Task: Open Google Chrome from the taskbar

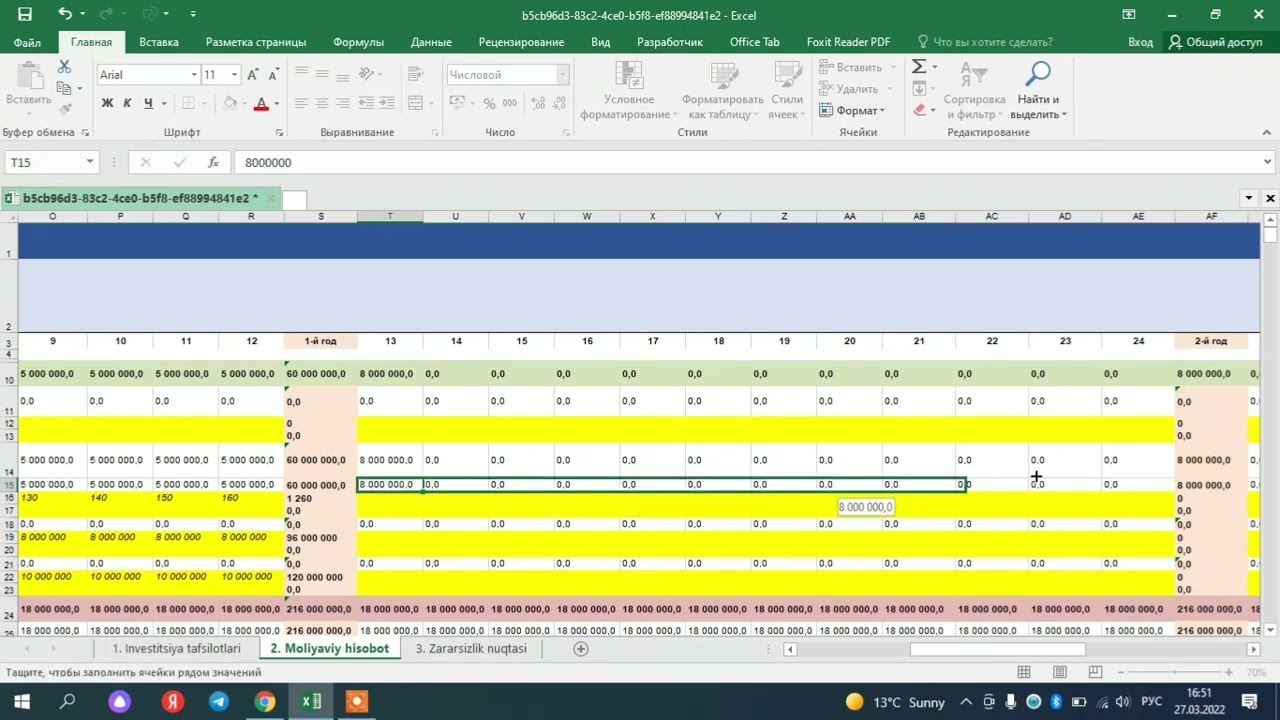Action: [265, 702]
